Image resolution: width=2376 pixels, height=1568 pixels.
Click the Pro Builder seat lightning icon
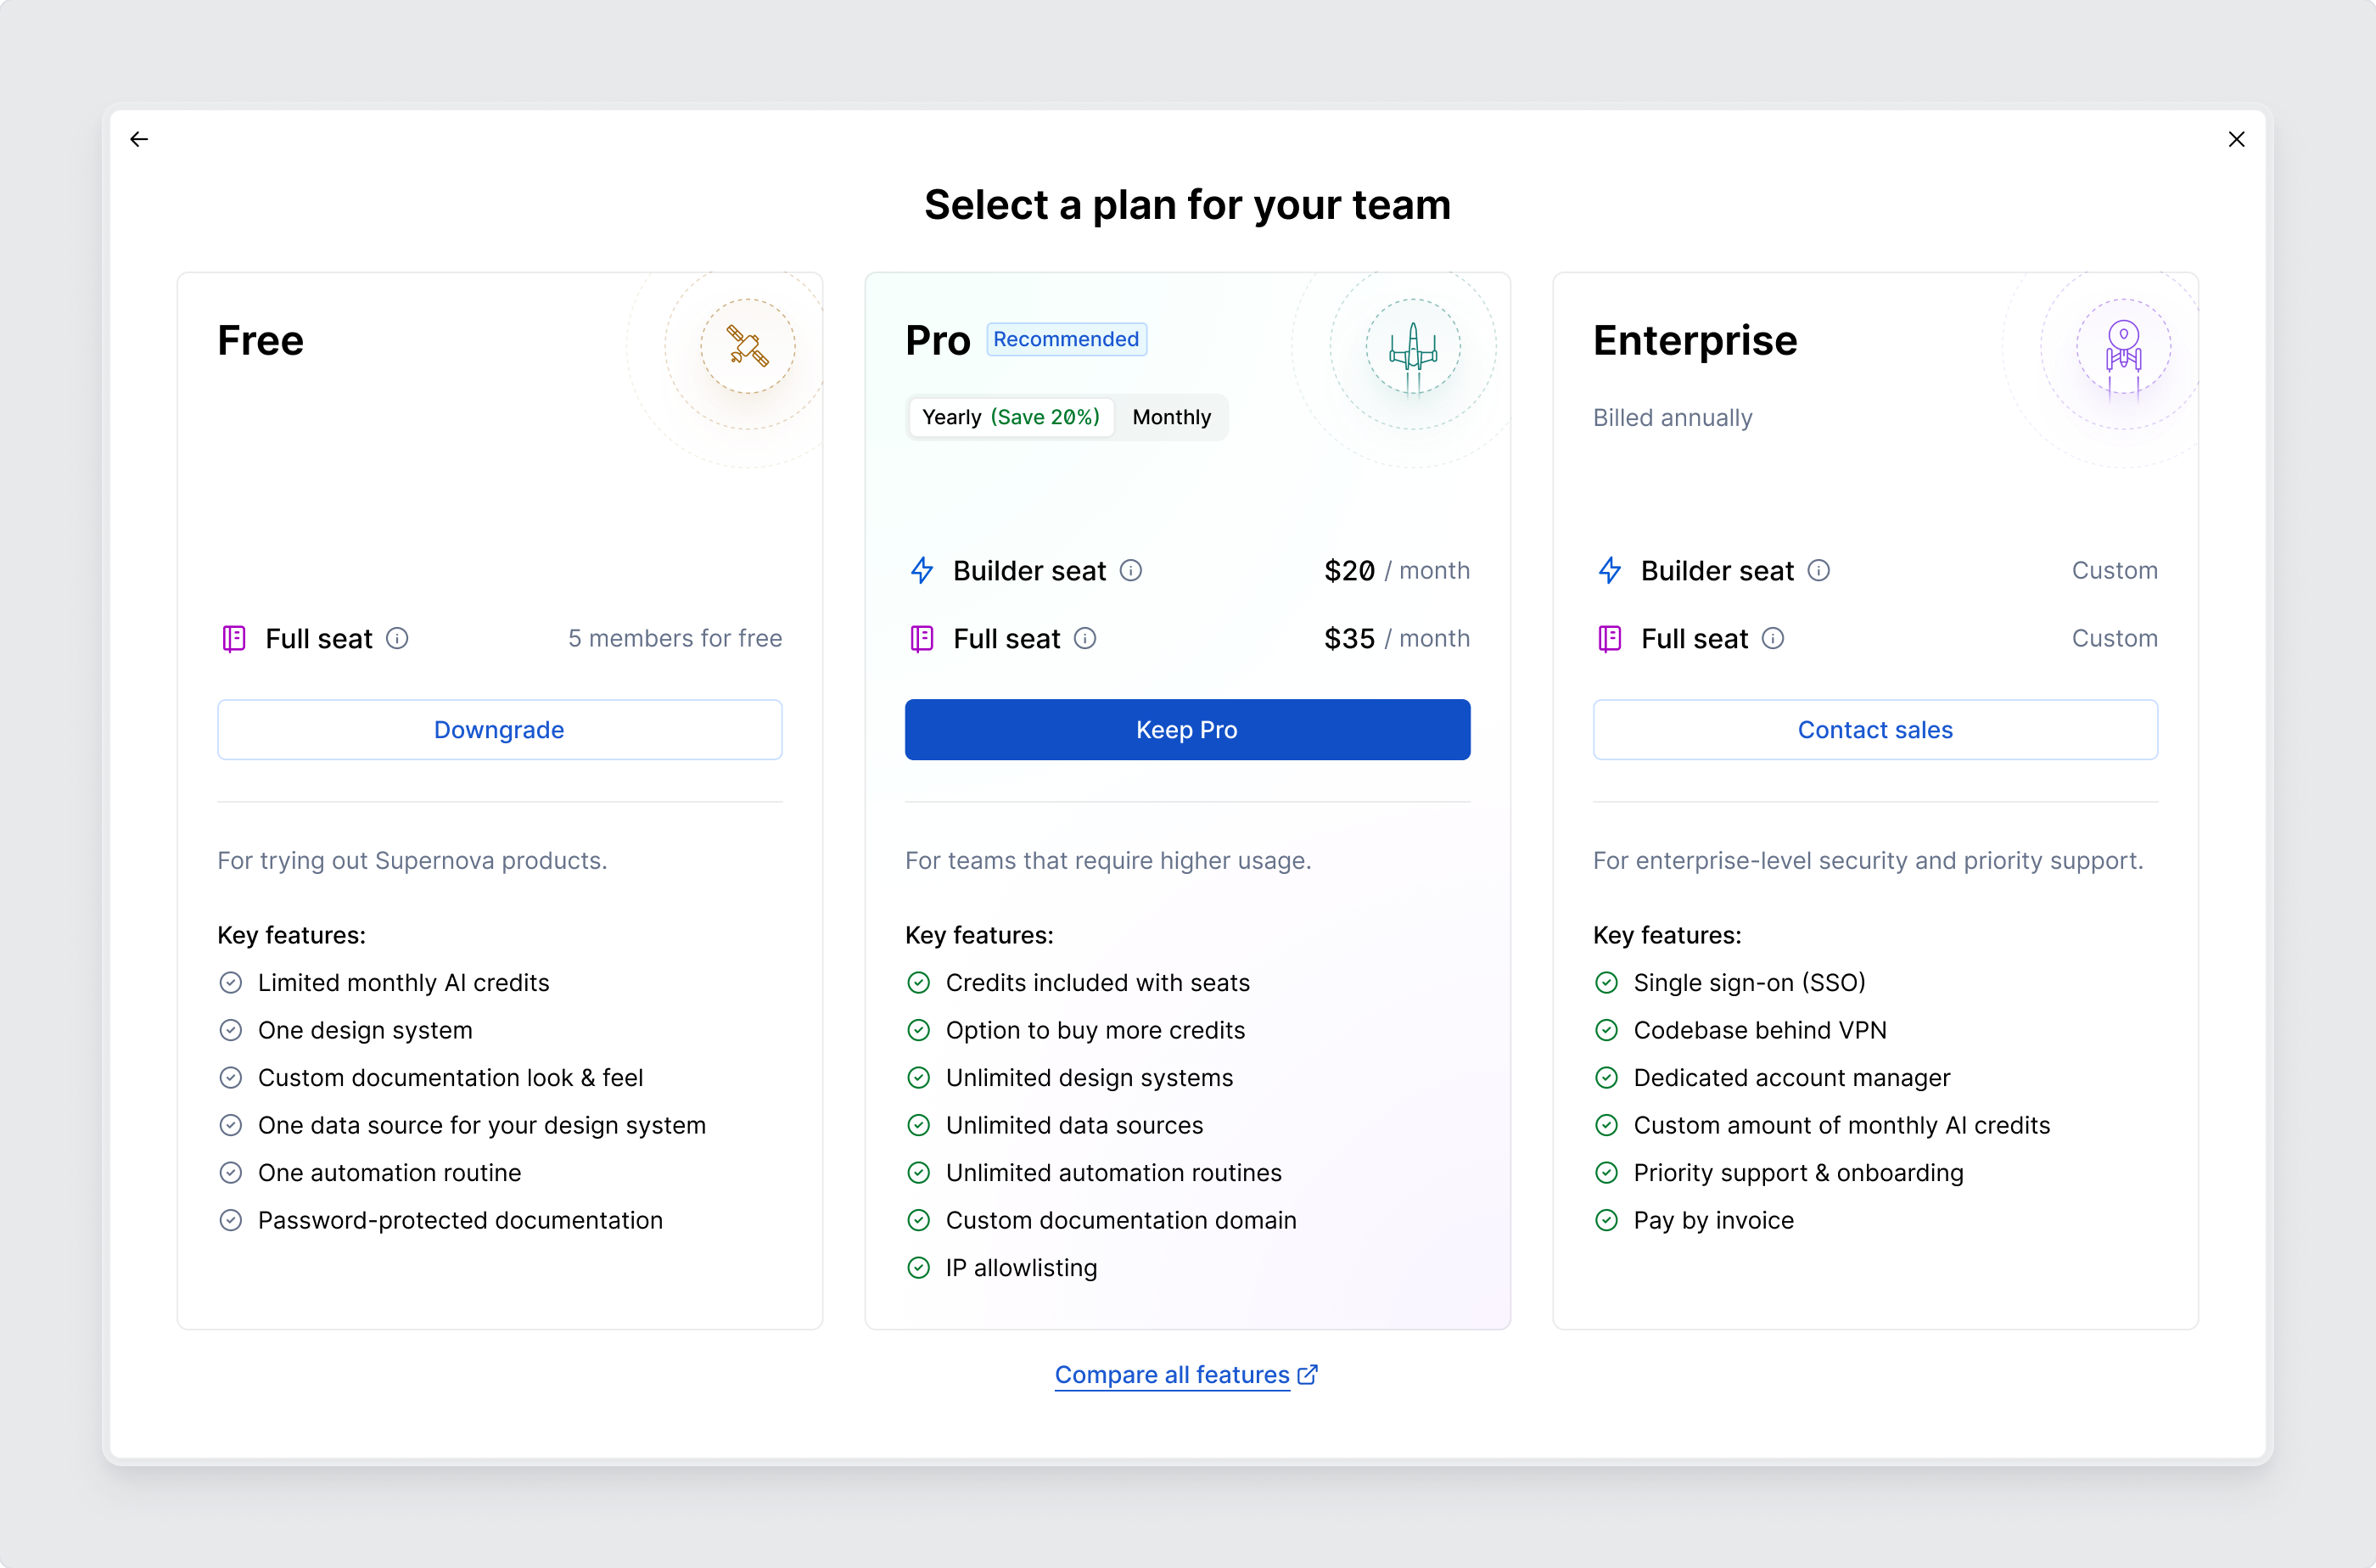(922, 570)
